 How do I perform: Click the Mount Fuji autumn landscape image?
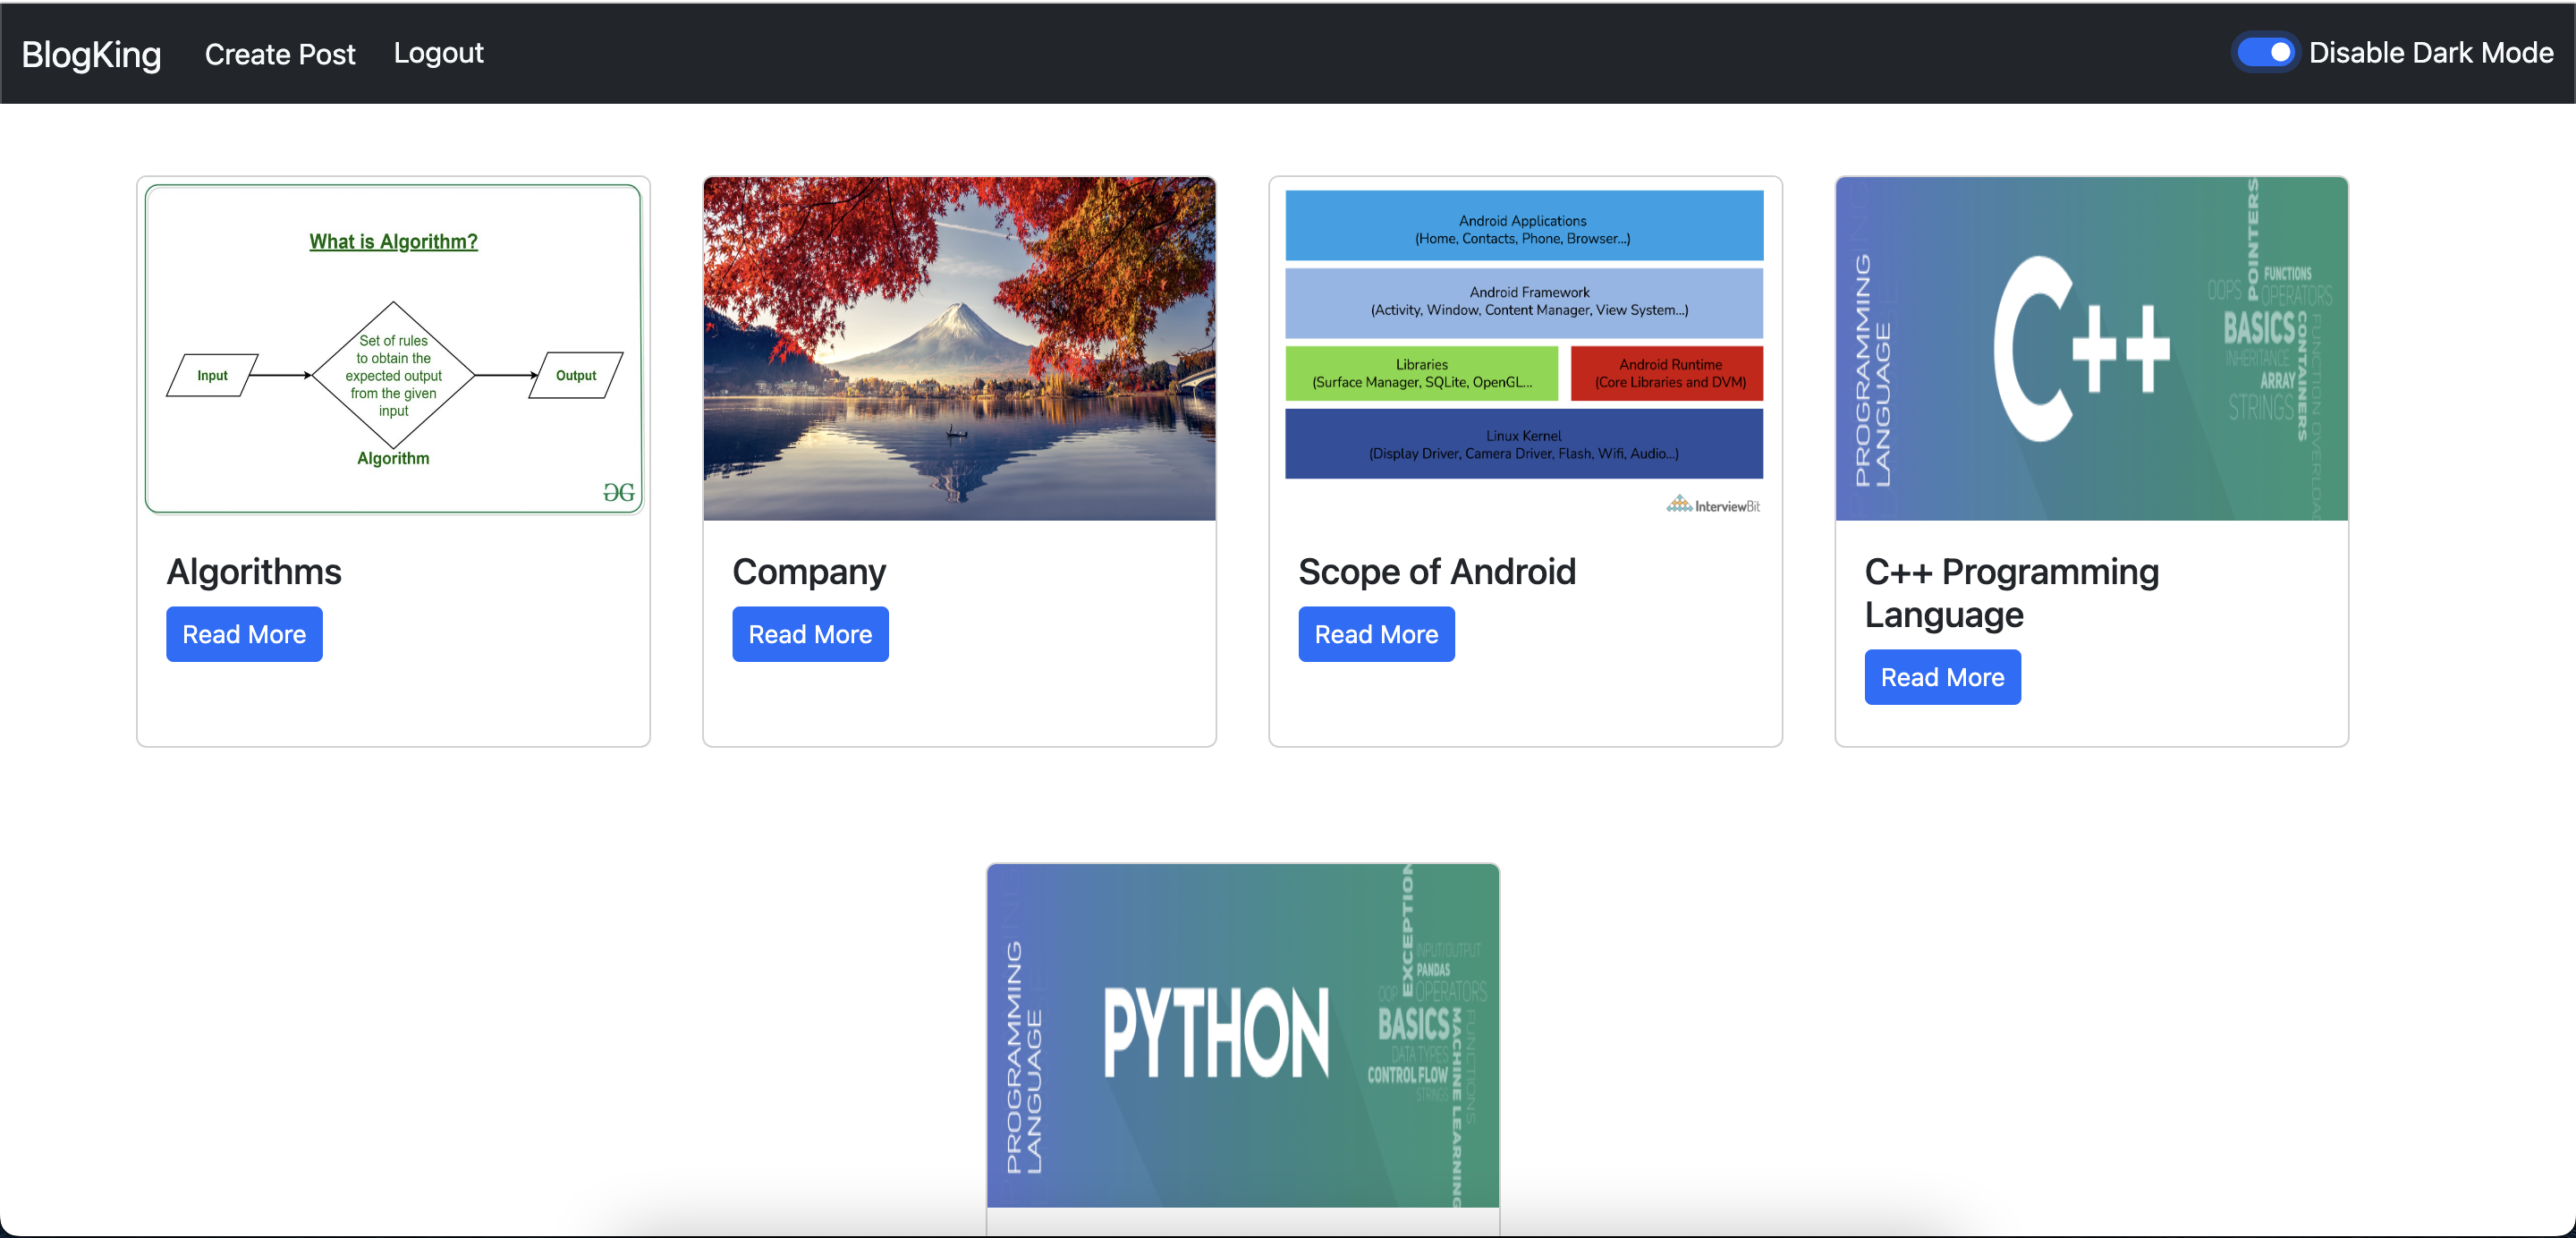click(959, 348)
